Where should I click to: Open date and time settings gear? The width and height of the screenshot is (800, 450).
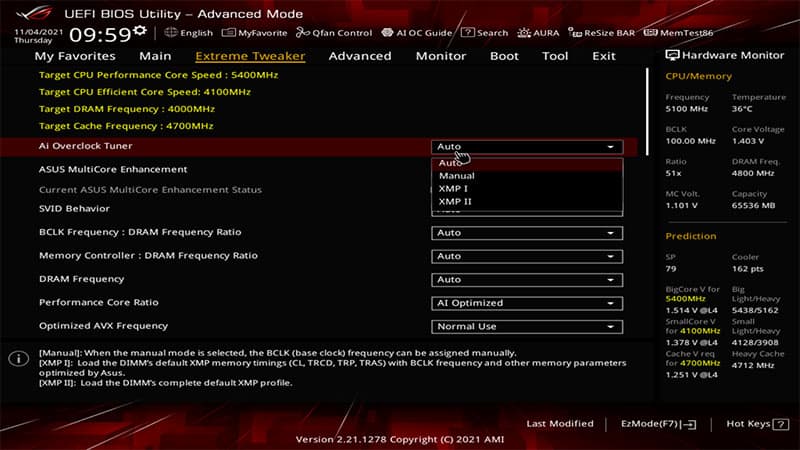pos(140,31)
